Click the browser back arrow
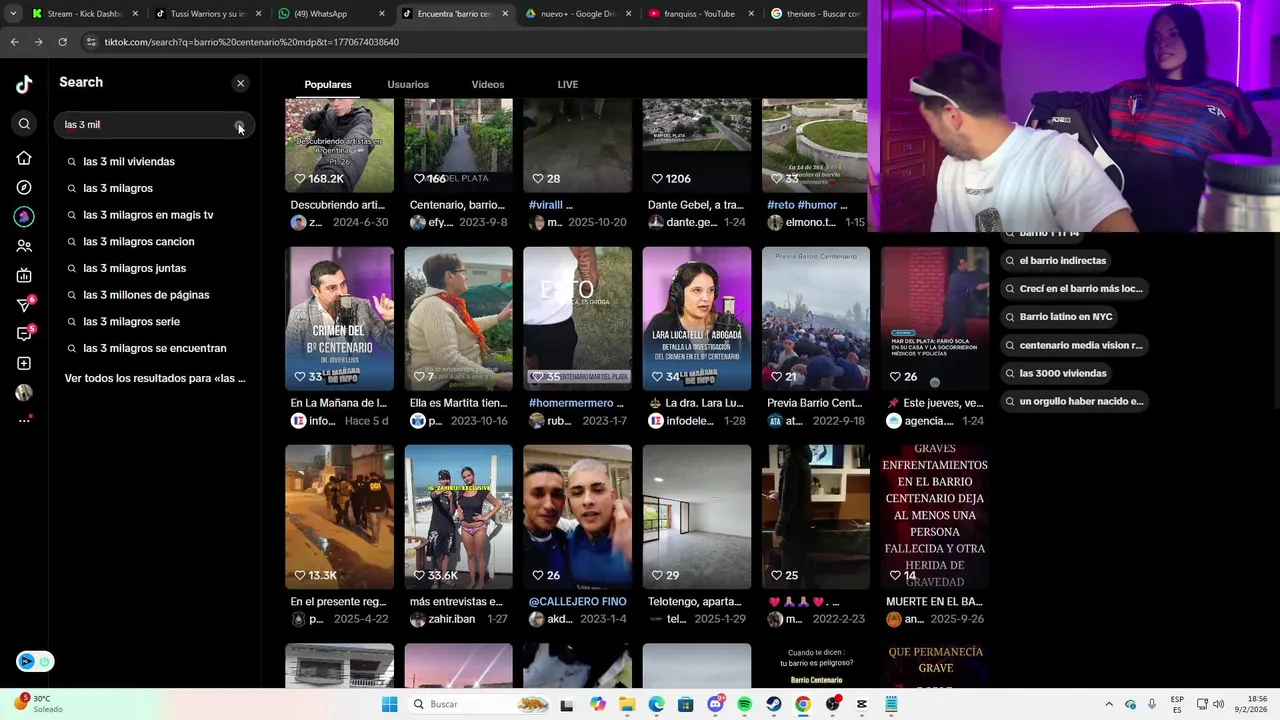Screen dimensions: 1280x720 pyautogui.click(x=15, y=42)
